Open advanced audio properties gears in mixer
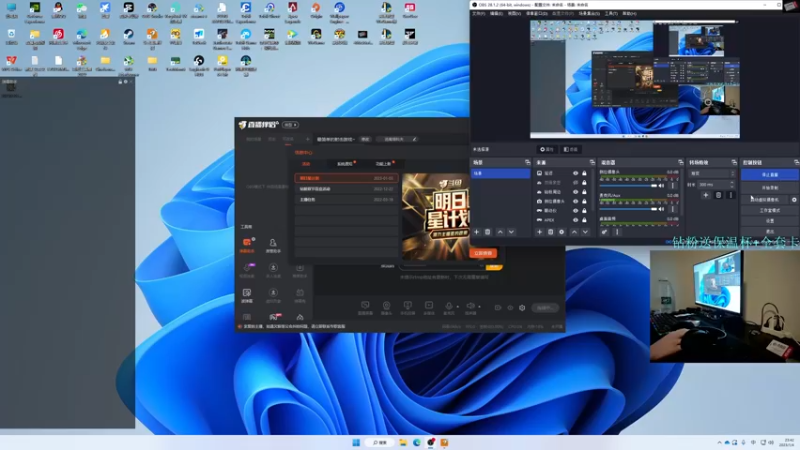Image resolution: width=800 pixels, height=450 pixels. pyautogui.click(x=605, y=232)
